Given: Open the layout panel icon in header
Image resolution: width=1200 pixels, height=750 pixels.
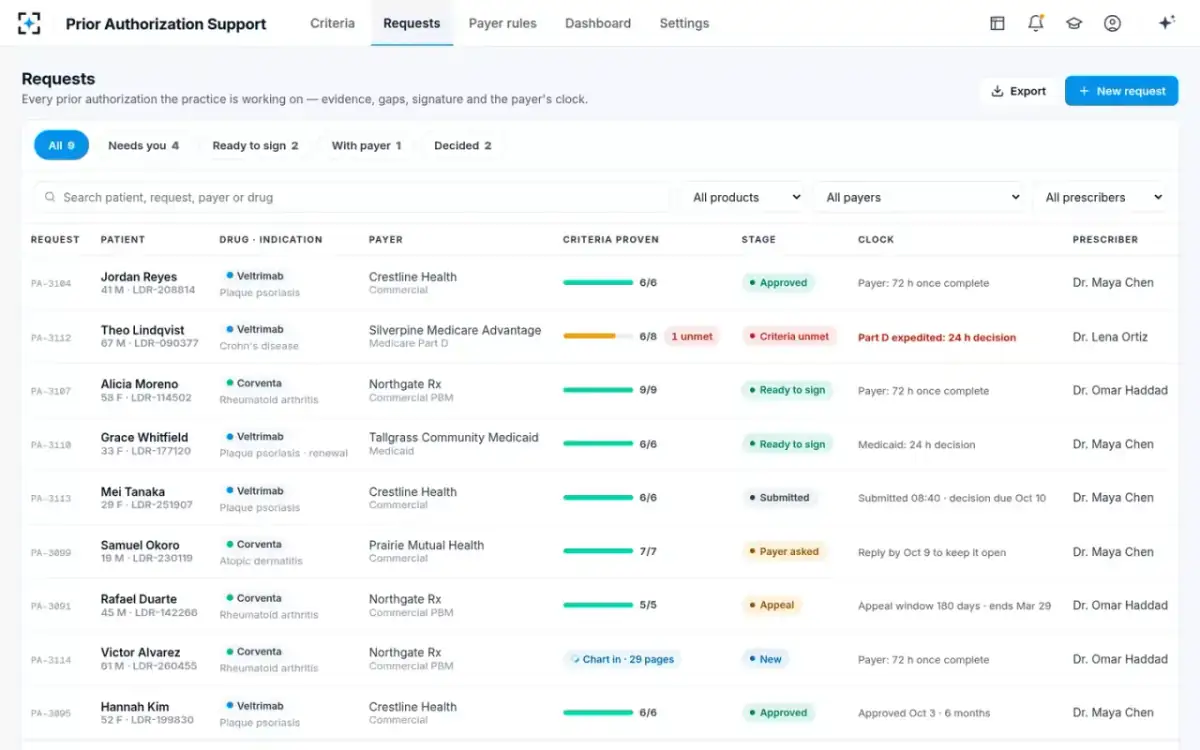Looking at the screenshot, I should tap(997, 23).
